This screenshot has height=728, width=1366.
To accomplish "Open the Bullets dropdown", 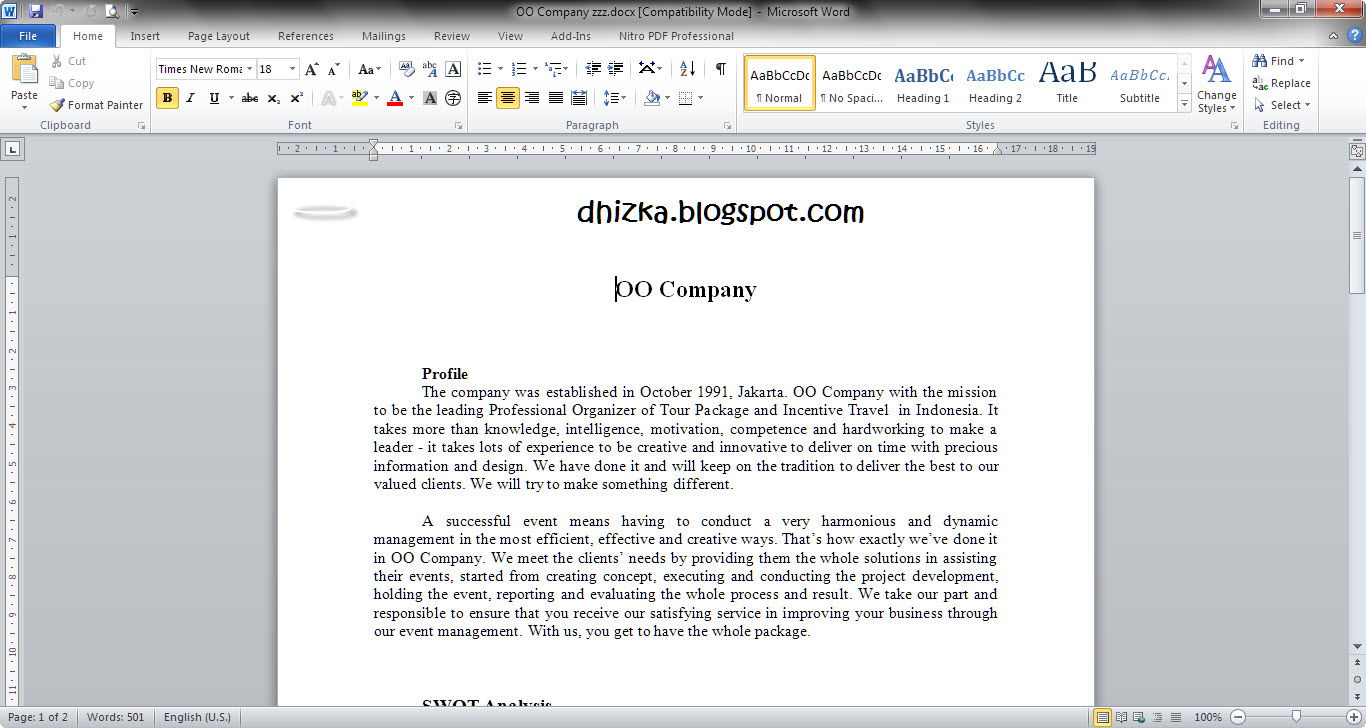I will coord(501,69).
